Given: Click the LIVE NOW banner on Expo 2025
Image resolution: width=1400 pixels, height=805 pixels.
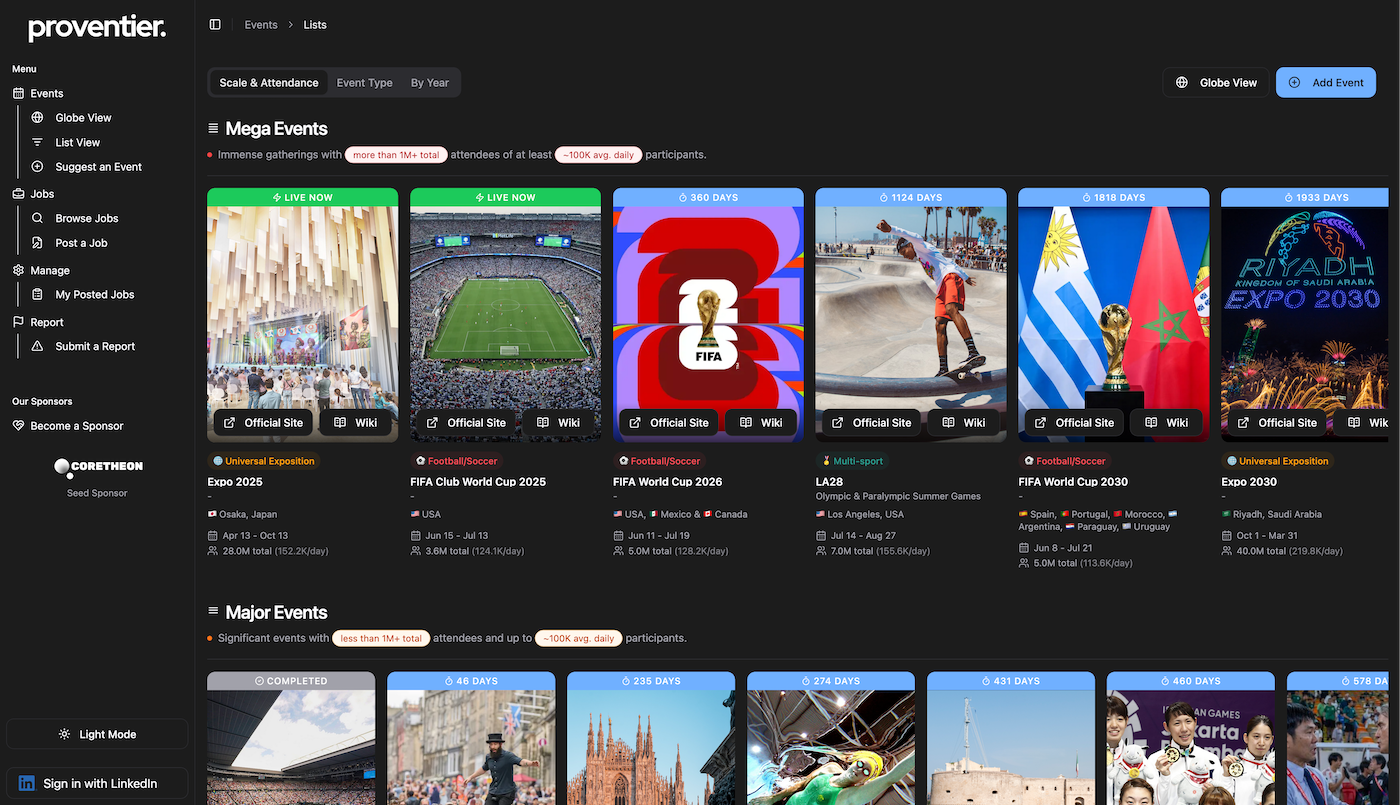Looking at the screenshot, I should point(302,197).
